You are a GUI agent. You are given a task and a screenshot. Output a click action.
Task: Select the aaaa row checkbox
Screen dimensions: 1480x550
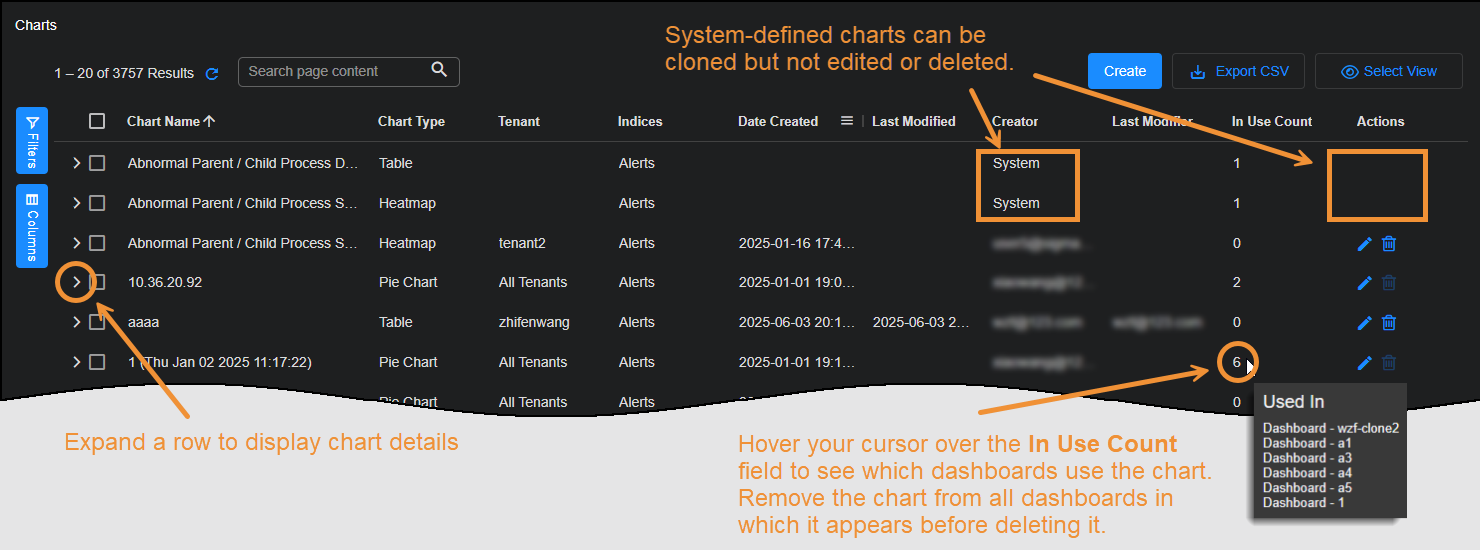click(97, 322)
